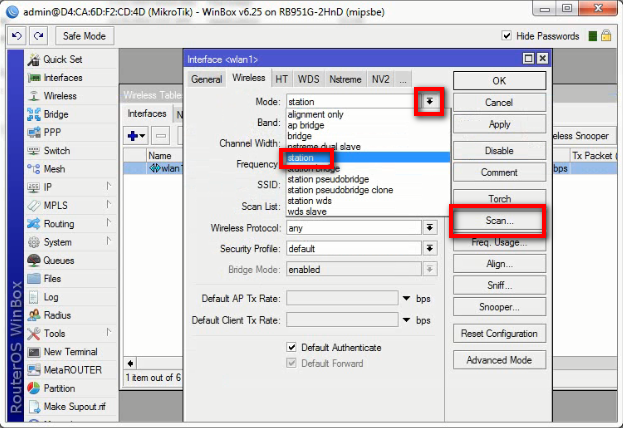Viewport: 623px width, 428px height.
Task: Switch to the NV2 tab
Action: (381, 79)
